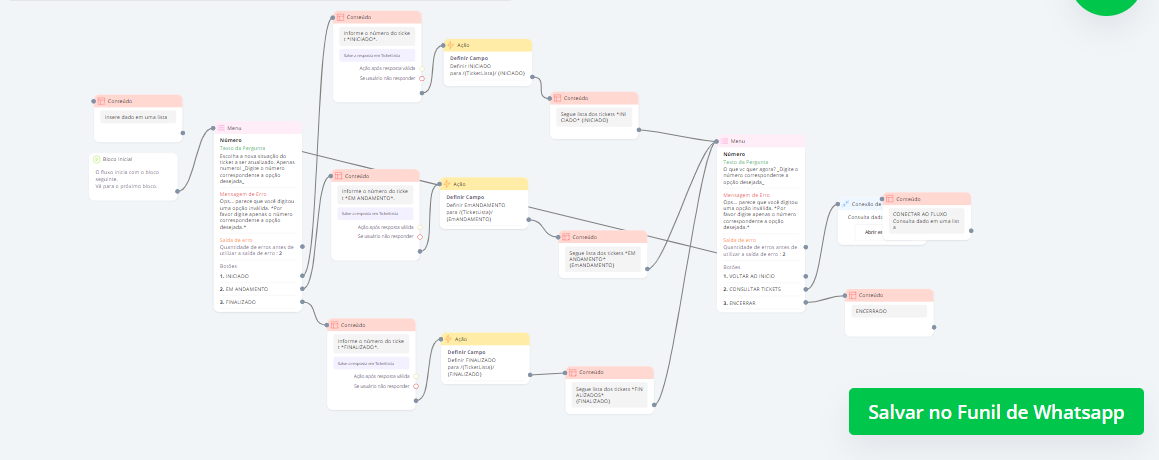Click the header icon of the ENCERRADO content block
Image resolution: width=1159 pixels, height=460 pixels.
coord(852,295)
